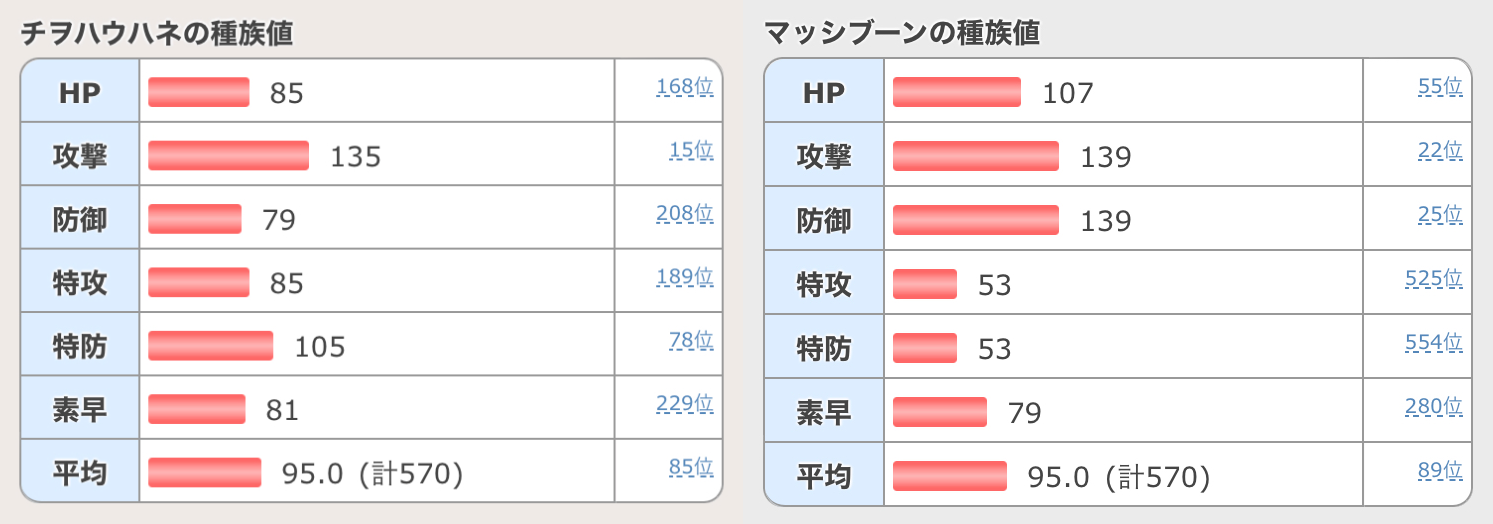Click the 25位 defense ranking link
This screenshot has width=1493, height=524.
click(1440, 213)
